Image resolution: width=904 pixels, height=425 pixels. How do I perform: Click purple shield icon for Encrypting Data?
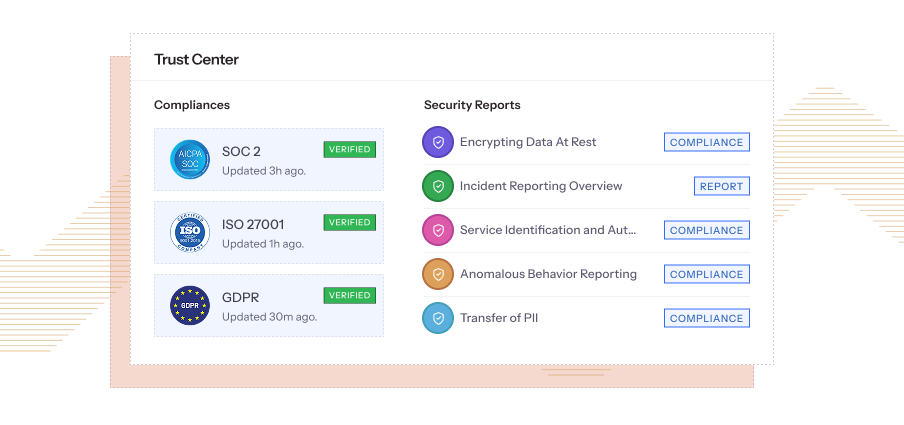[x=438, y=142]
